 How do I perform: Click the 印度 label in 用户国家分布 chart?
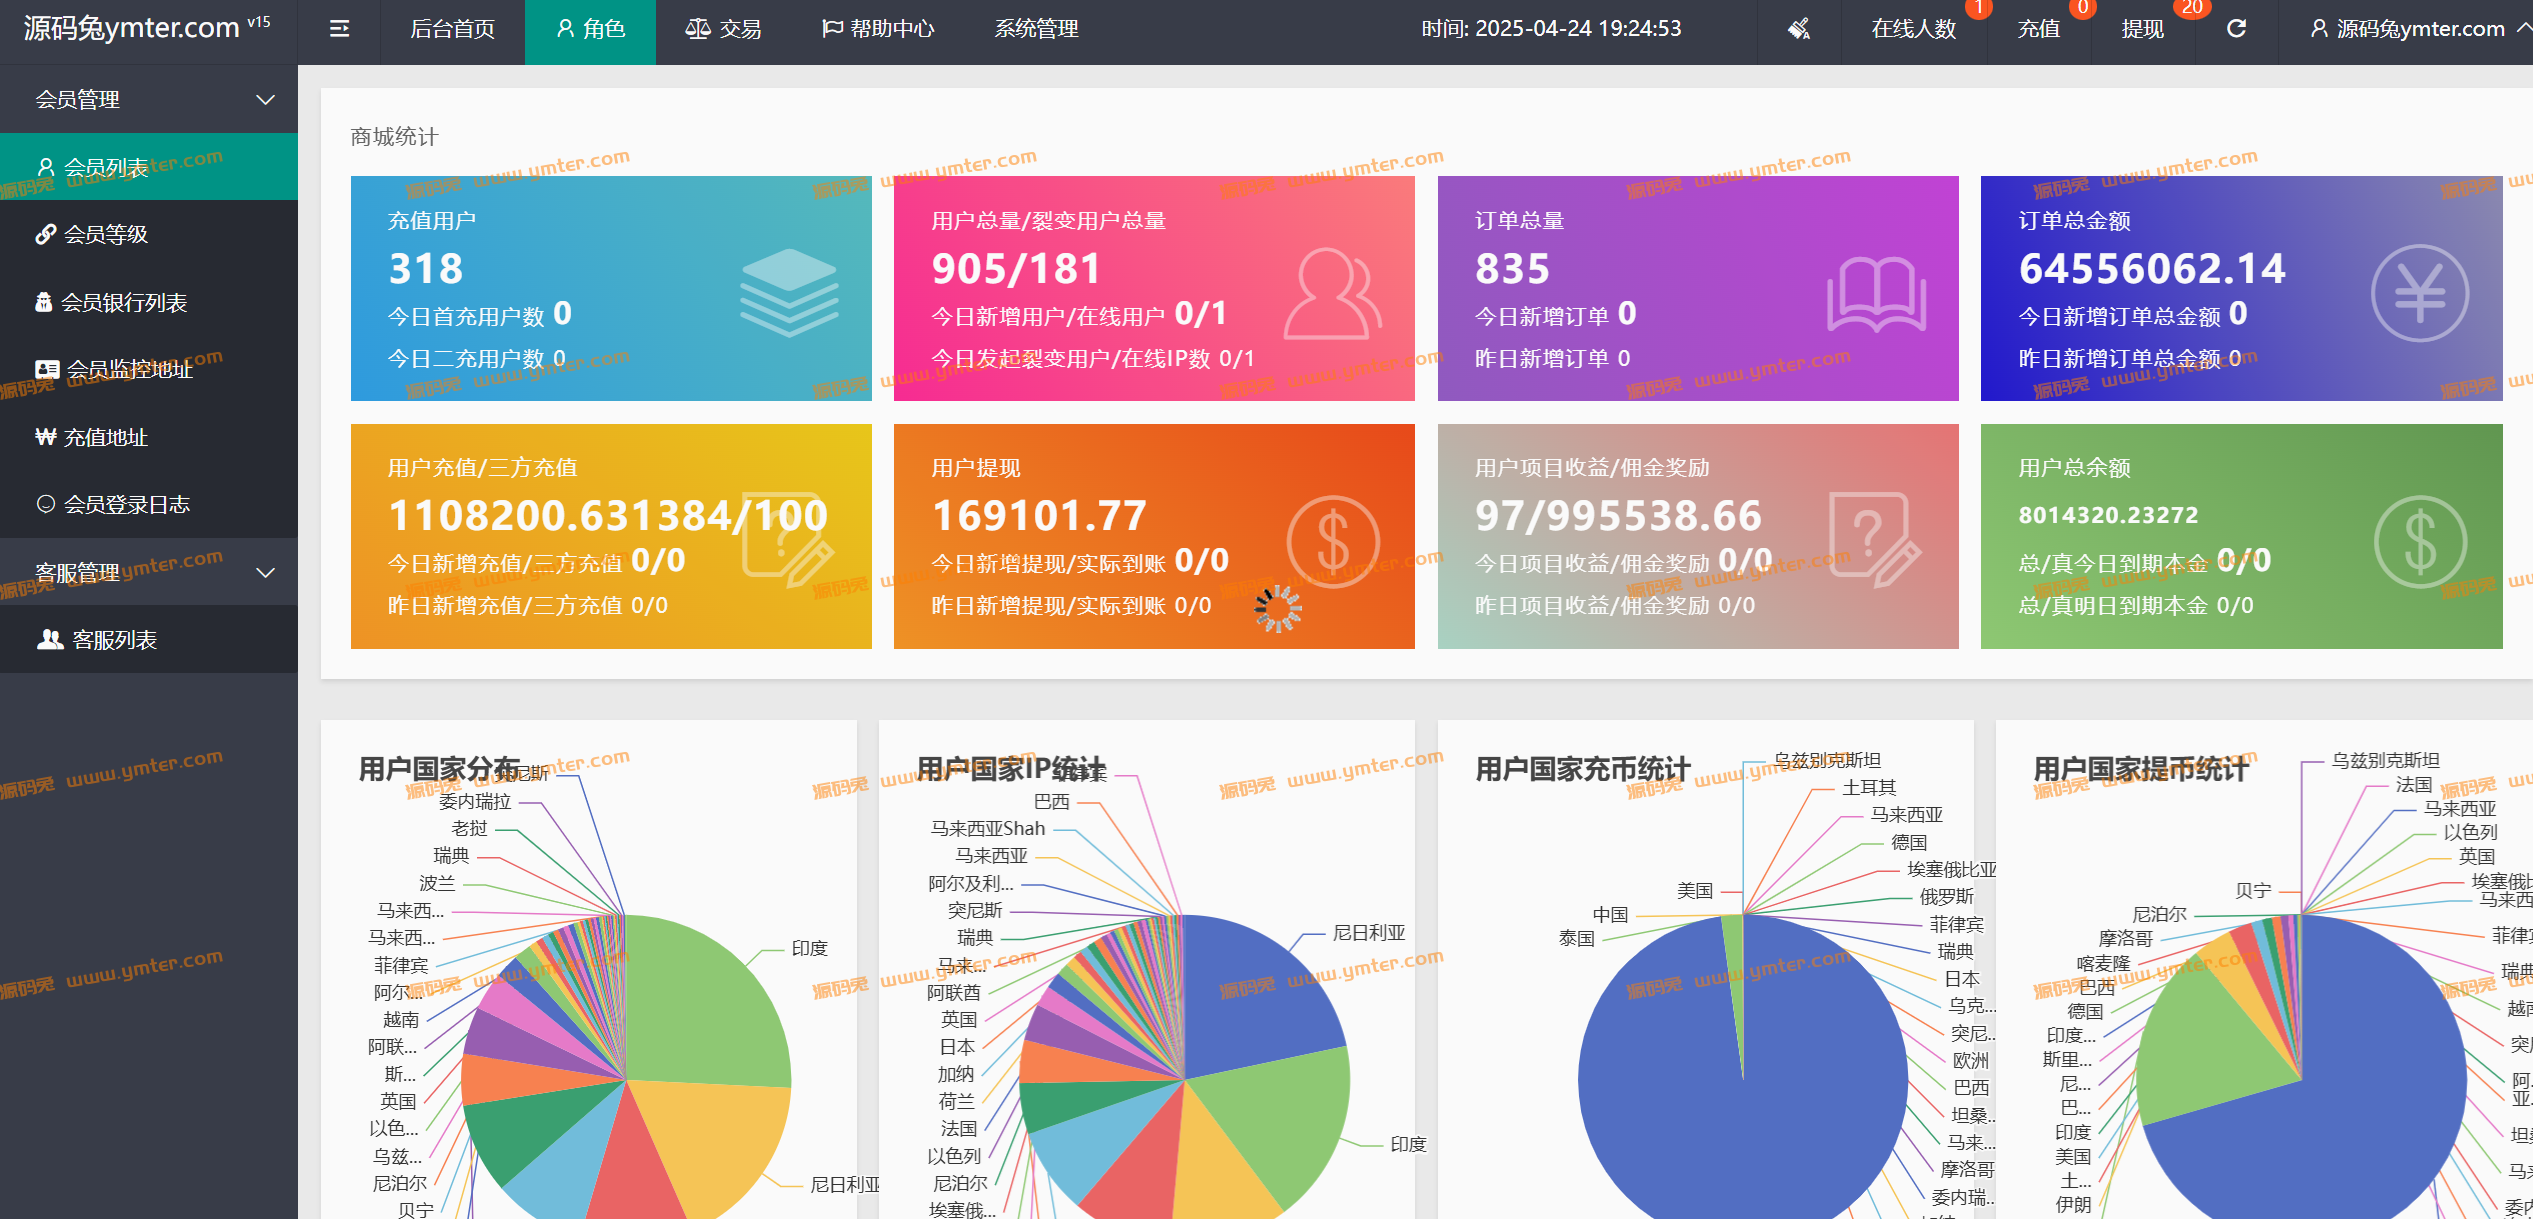pyautogui.click(x=809, y=948)
